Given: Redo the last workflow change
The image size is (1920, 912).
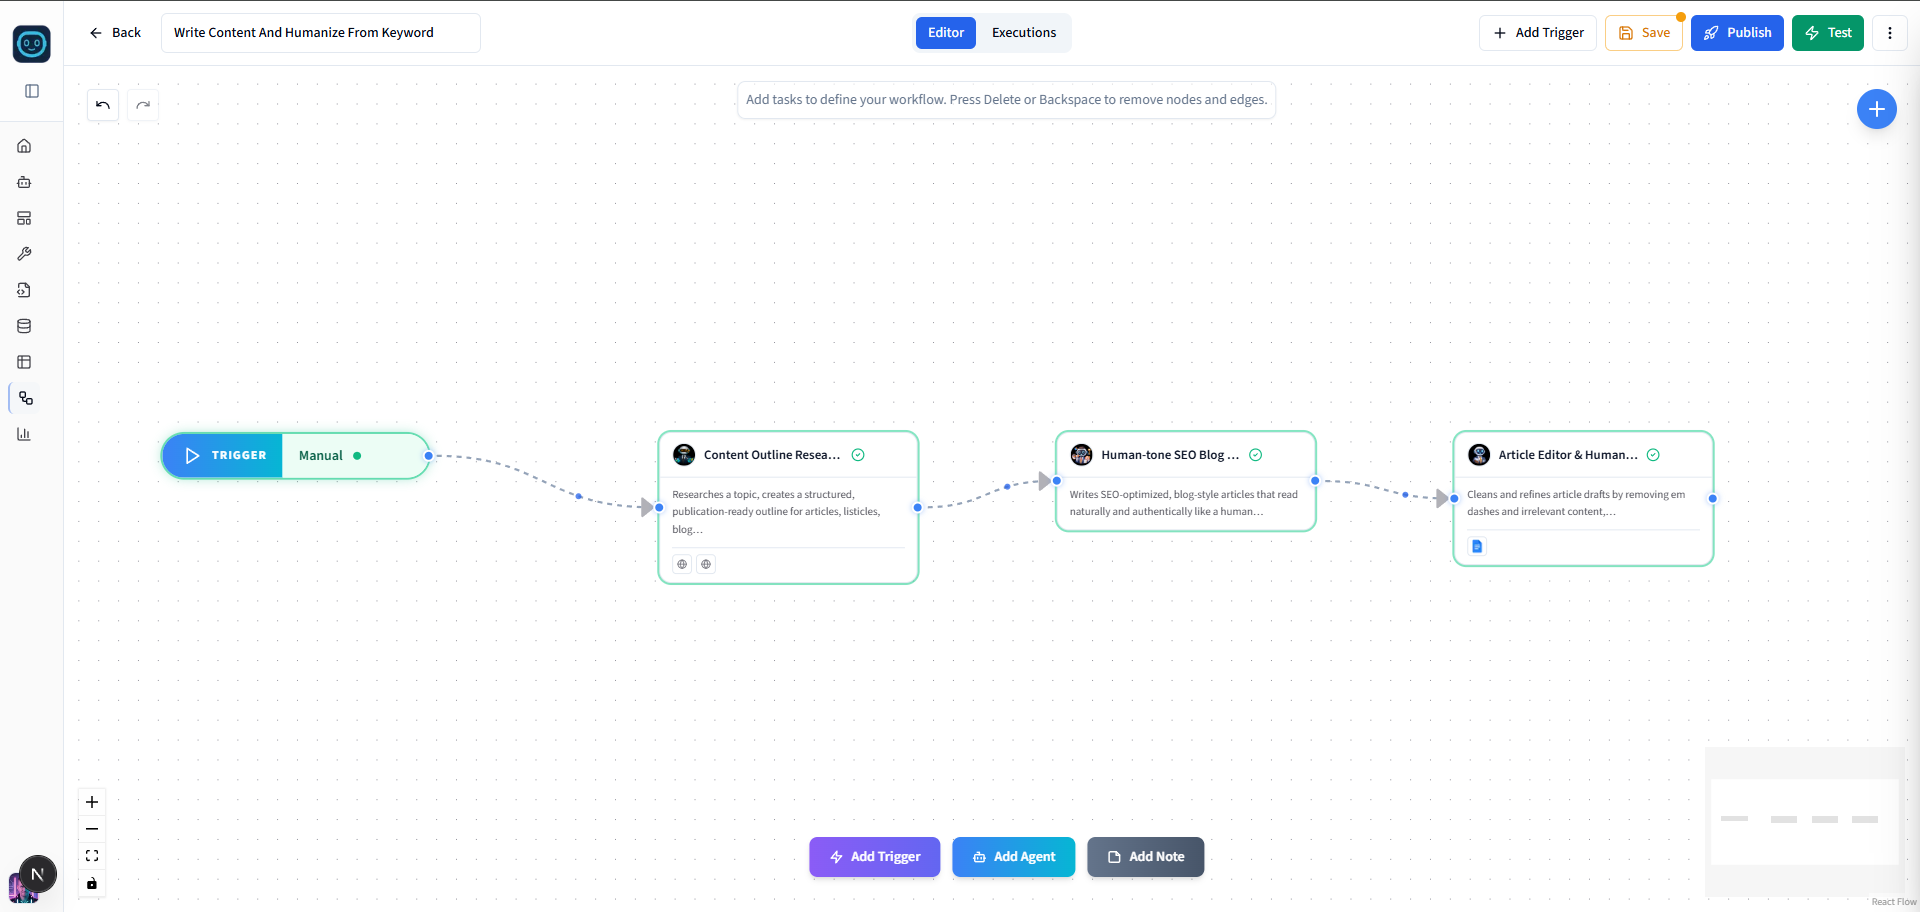Looking at the screenshot, I should tap(142, 105).
